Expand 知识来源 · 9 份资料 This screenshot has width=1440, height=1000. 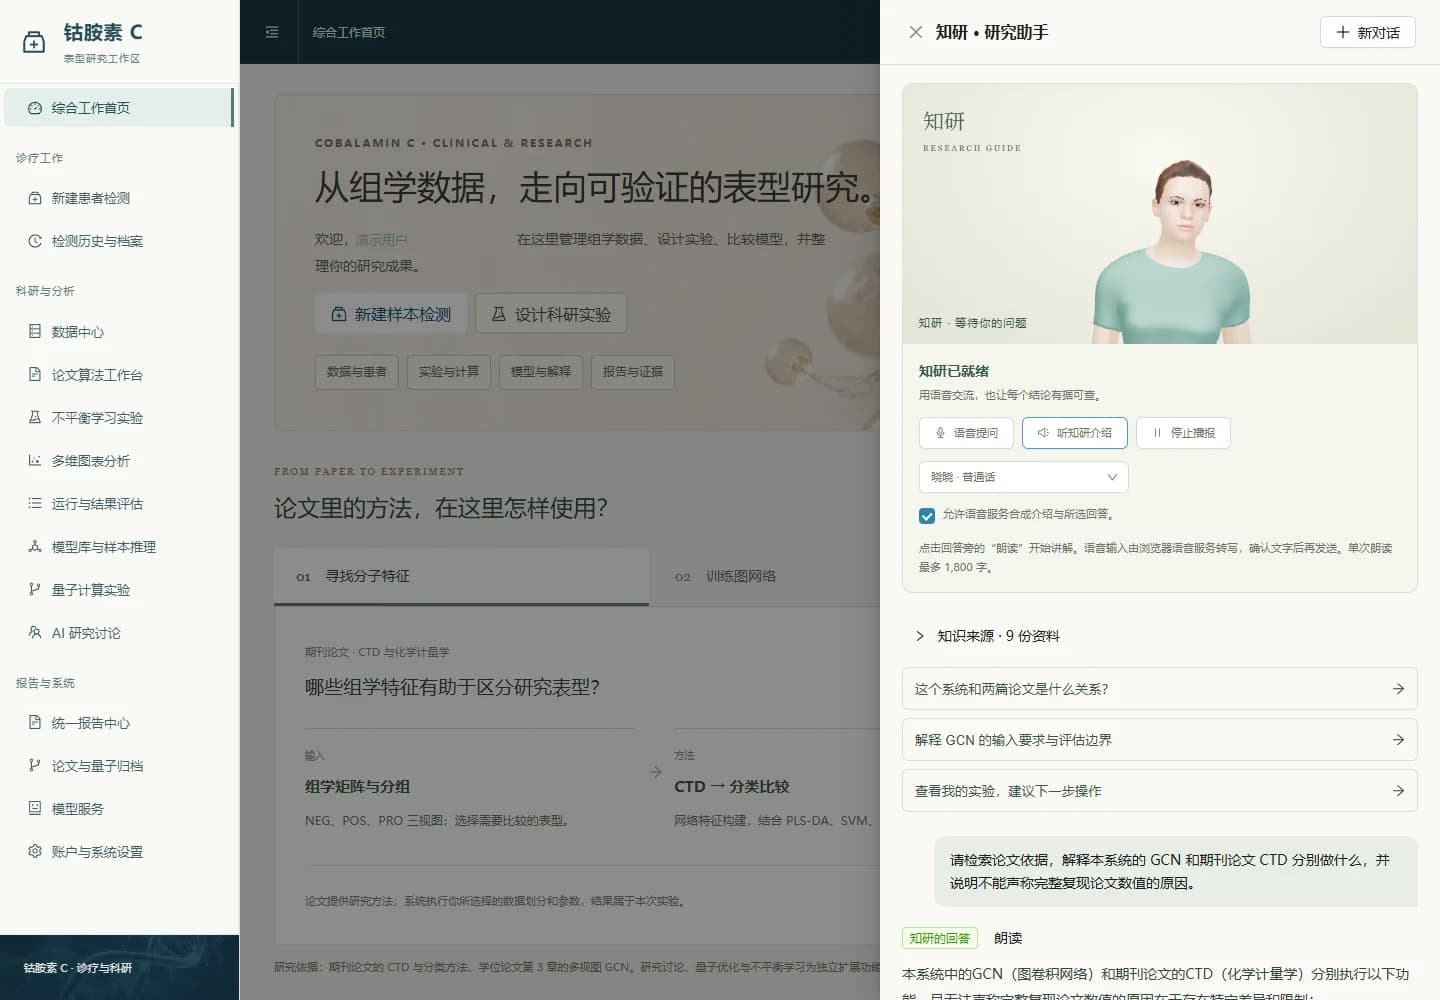988,636
